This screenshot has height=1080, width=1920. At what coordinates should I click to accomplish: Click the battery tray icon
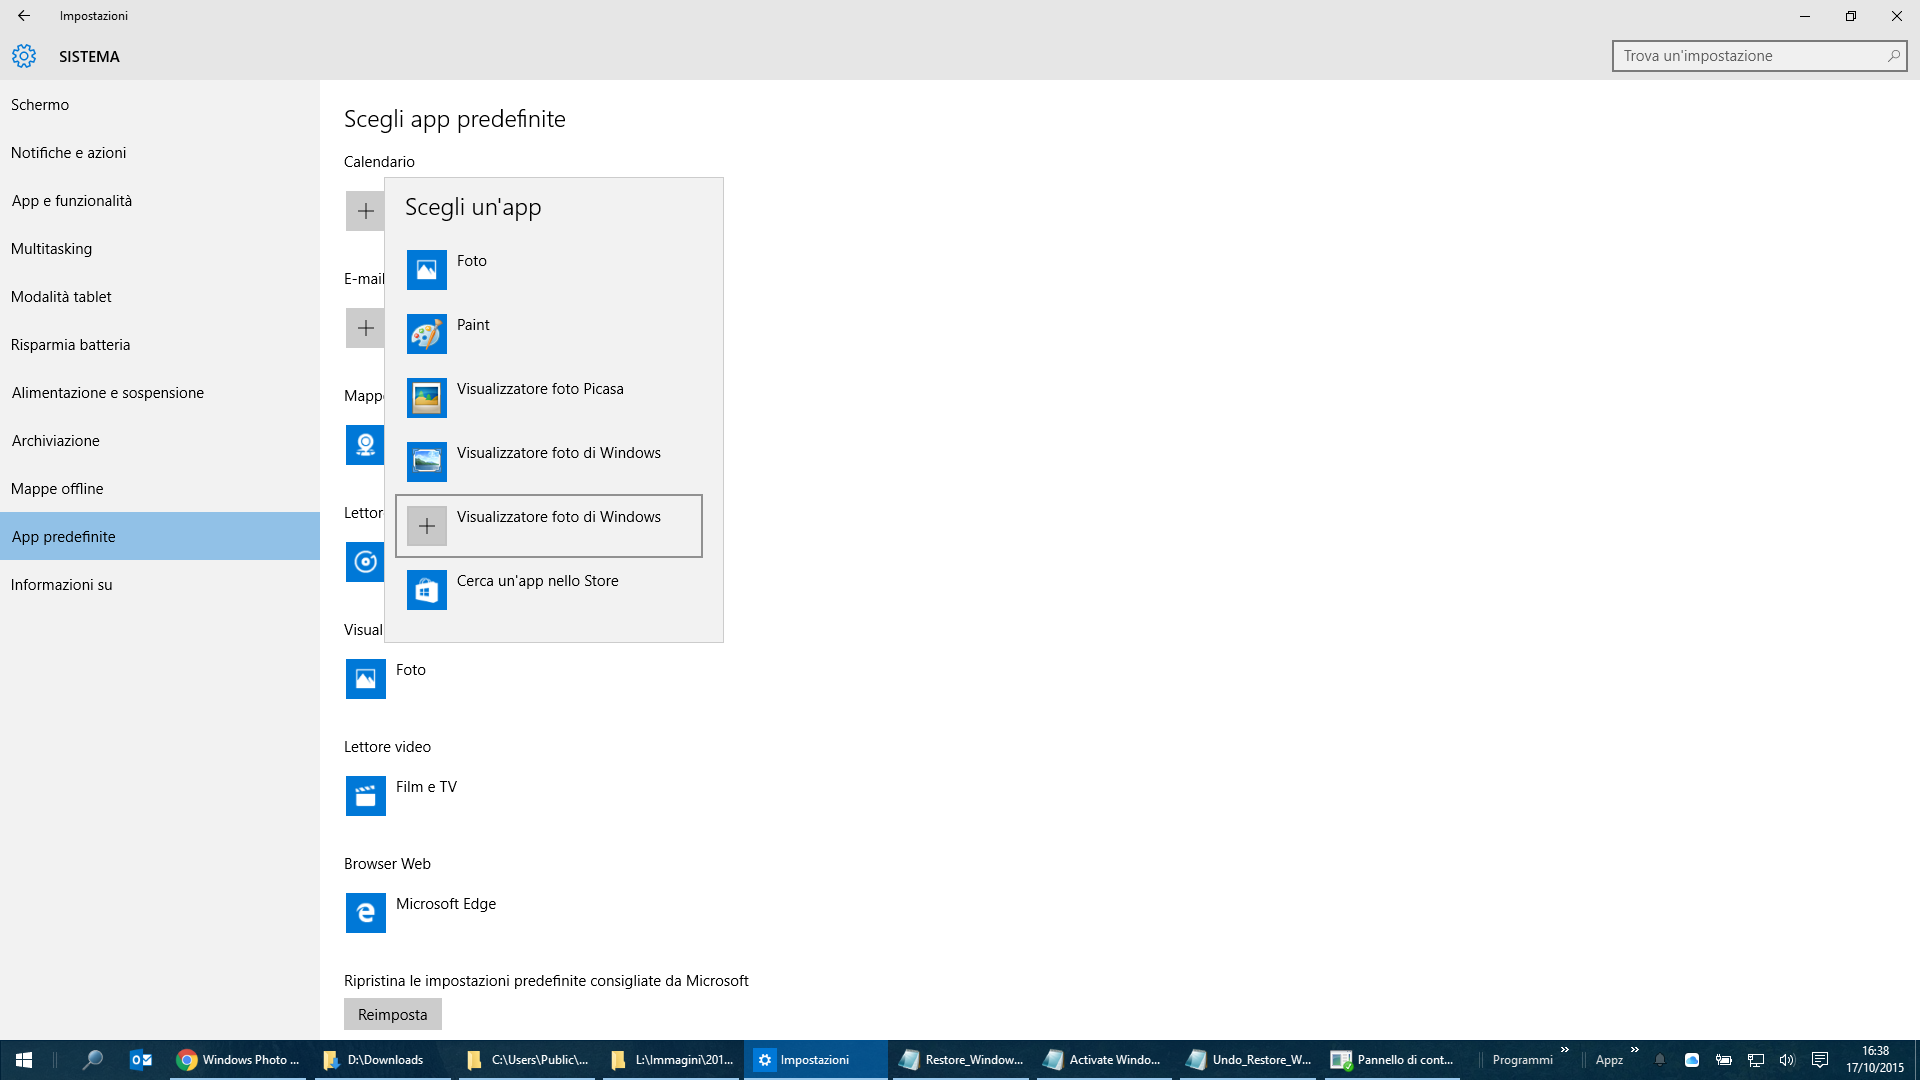(1724, 1060)
